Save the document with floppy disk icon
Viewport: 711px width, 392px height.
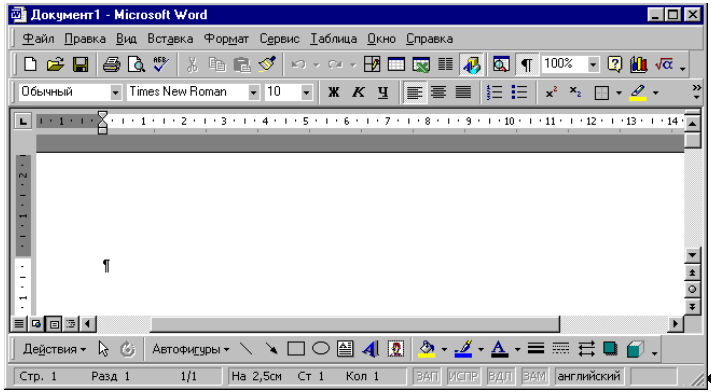[81, 64]
